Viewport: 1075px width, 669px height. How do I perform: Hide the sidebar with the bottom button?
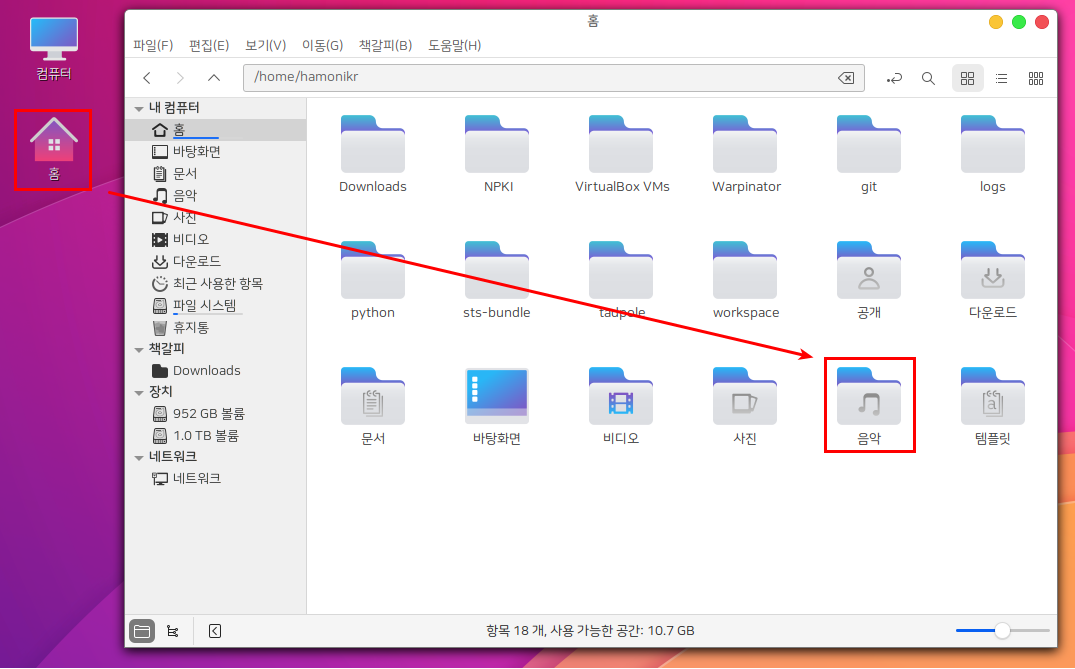pyautogui.click(x=214, y=631)
